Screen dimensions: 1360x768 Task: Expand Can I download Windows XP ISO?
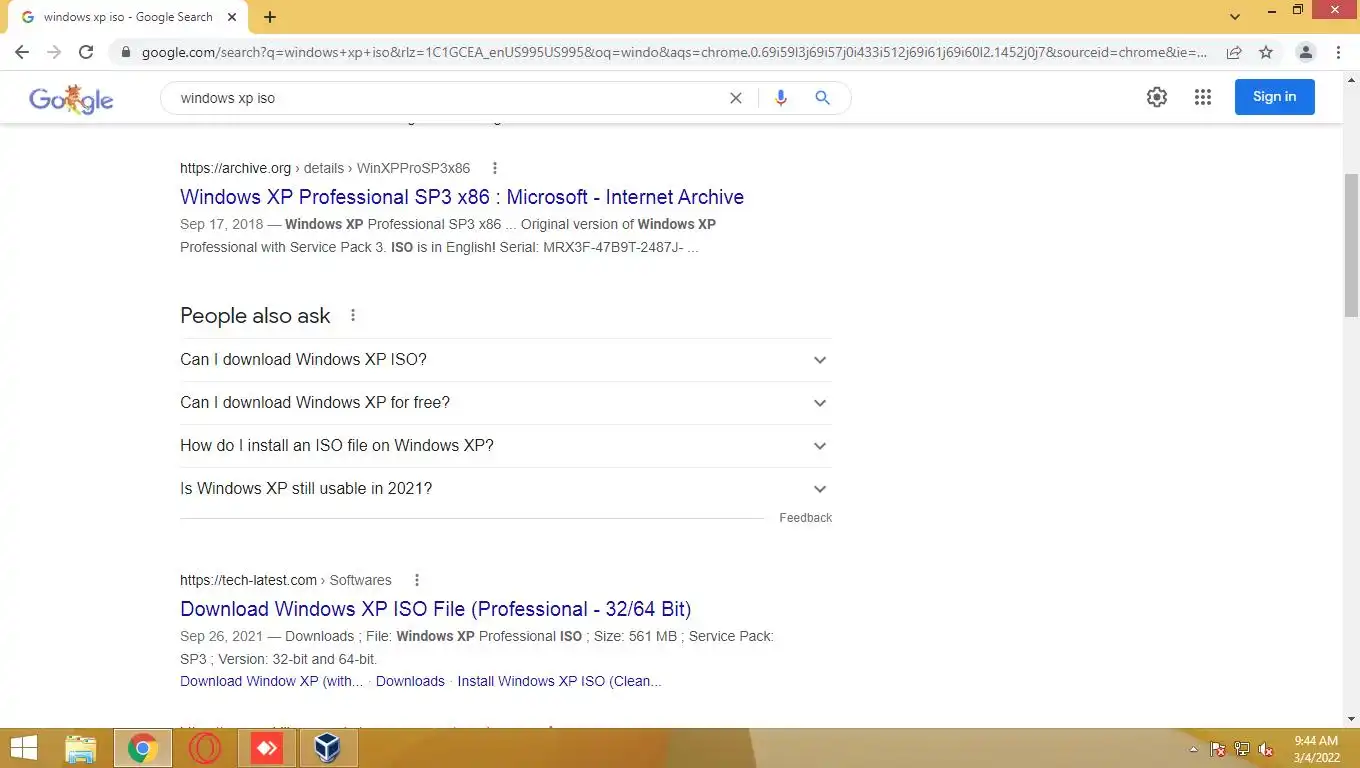(505, 360)
